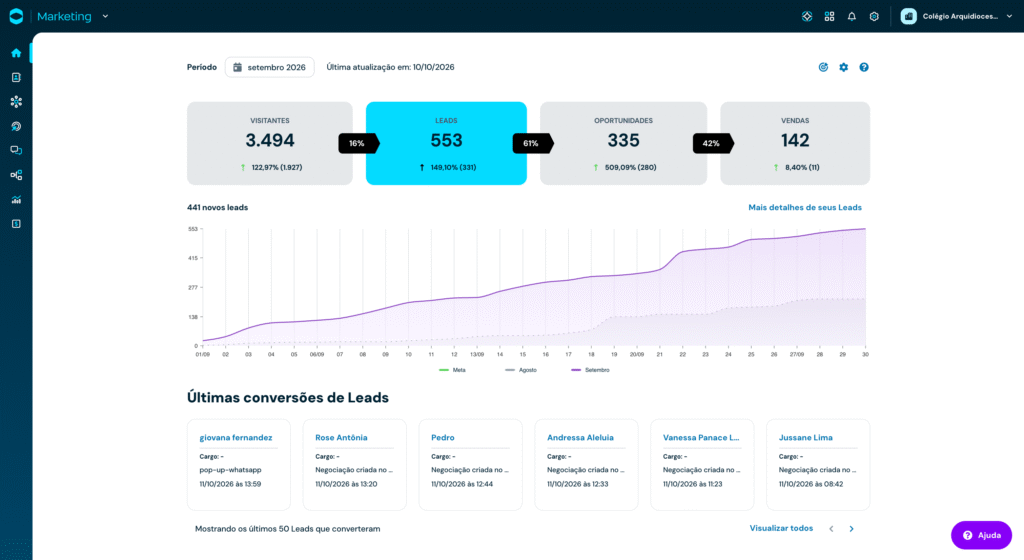The height and width of the screenshot is (560, 1024).
Task: Open the last square sidebar icon
Action: click(16, 224)
